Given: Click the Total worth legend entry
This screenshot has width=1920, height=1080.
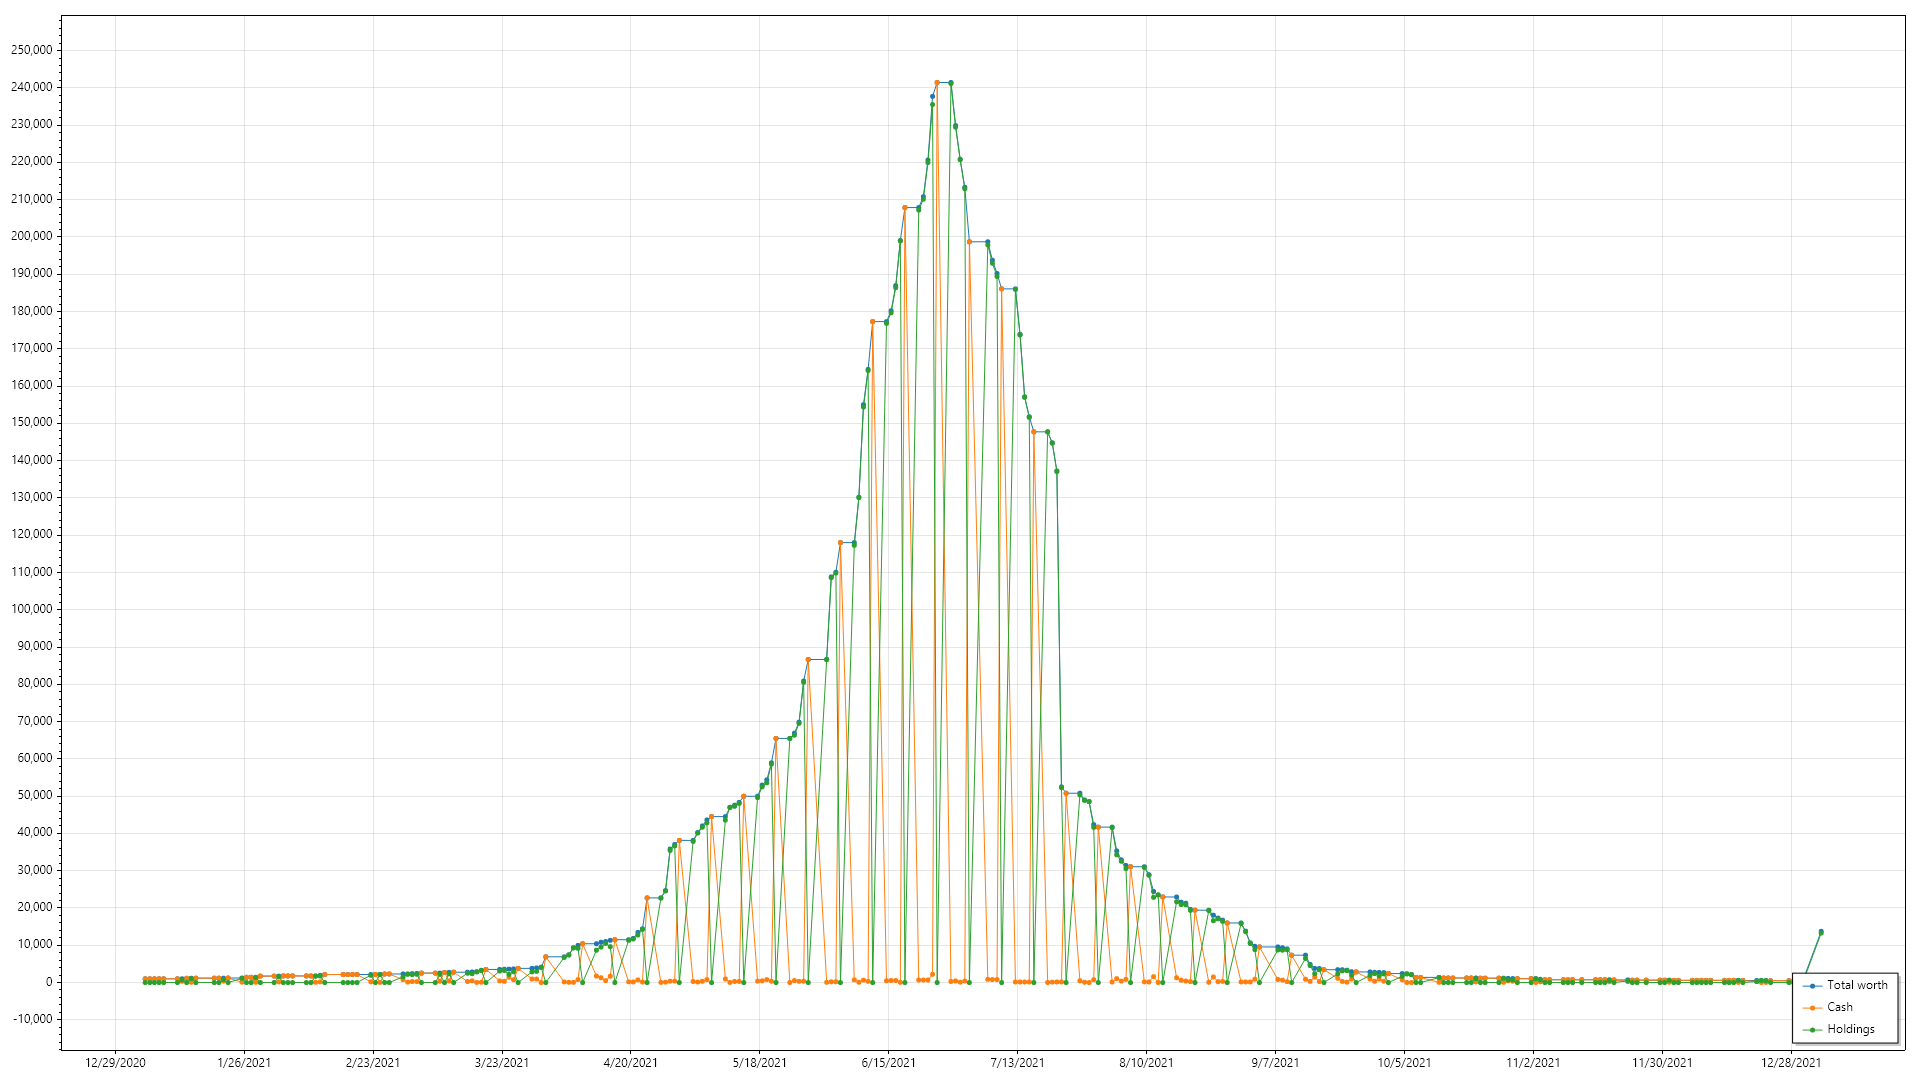Looking at the screenshot, I should click(x=1857, y=985).
